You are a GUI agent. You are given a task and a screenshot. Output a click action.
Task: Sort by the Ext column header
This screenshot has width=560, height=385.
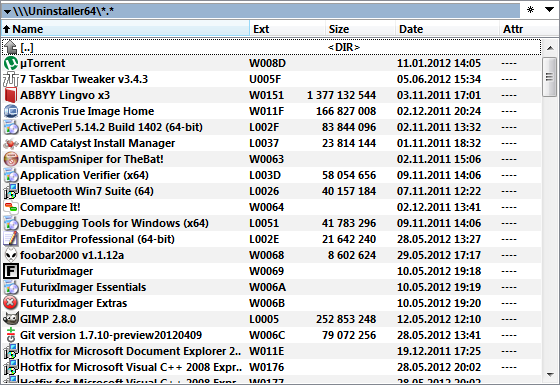click(288, 29)
